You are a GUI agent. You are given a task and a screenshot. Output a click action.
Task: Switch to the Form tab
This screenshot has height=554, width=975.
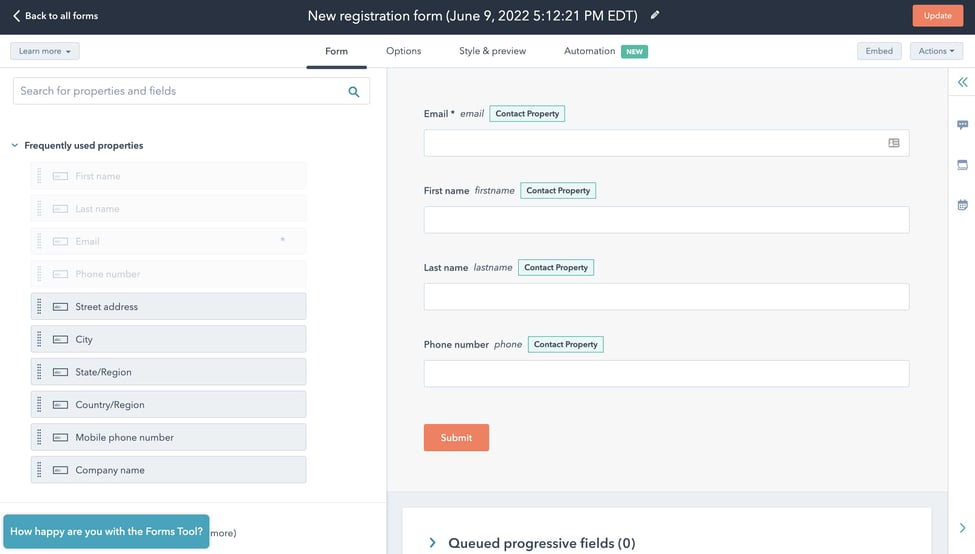pos(336,51)
